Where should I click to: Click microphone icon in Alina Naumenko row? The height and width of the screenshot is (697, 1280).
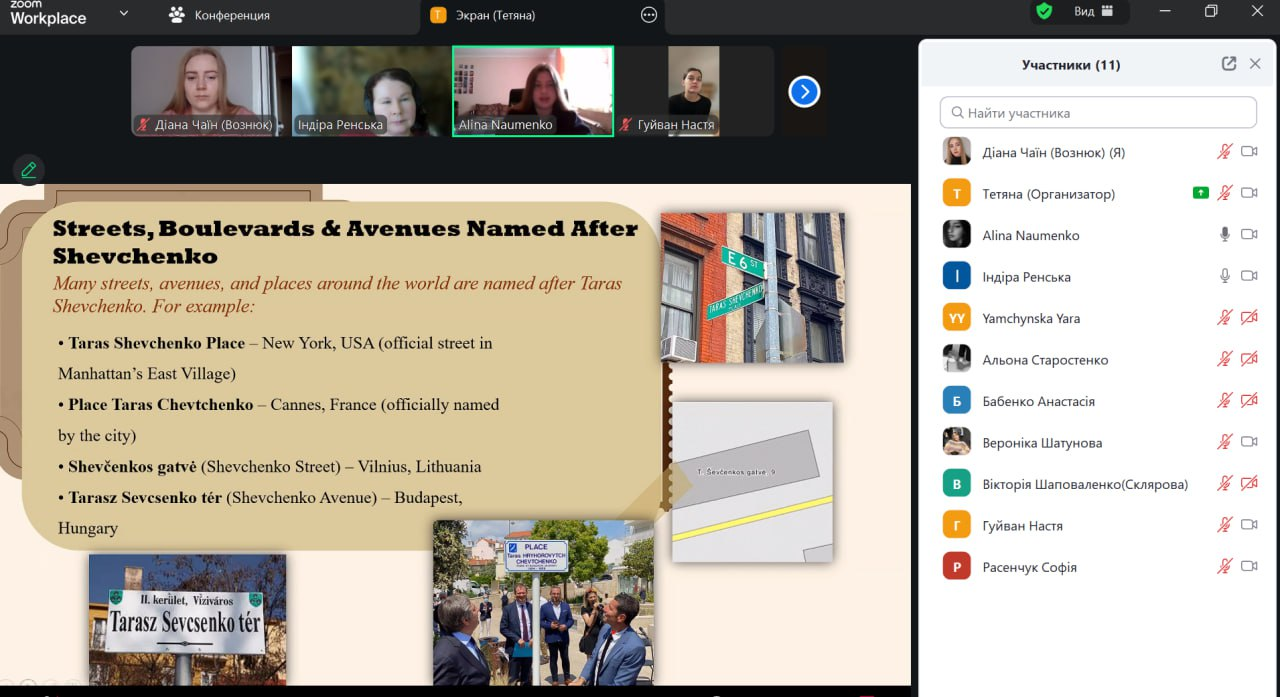[1225, 235]
